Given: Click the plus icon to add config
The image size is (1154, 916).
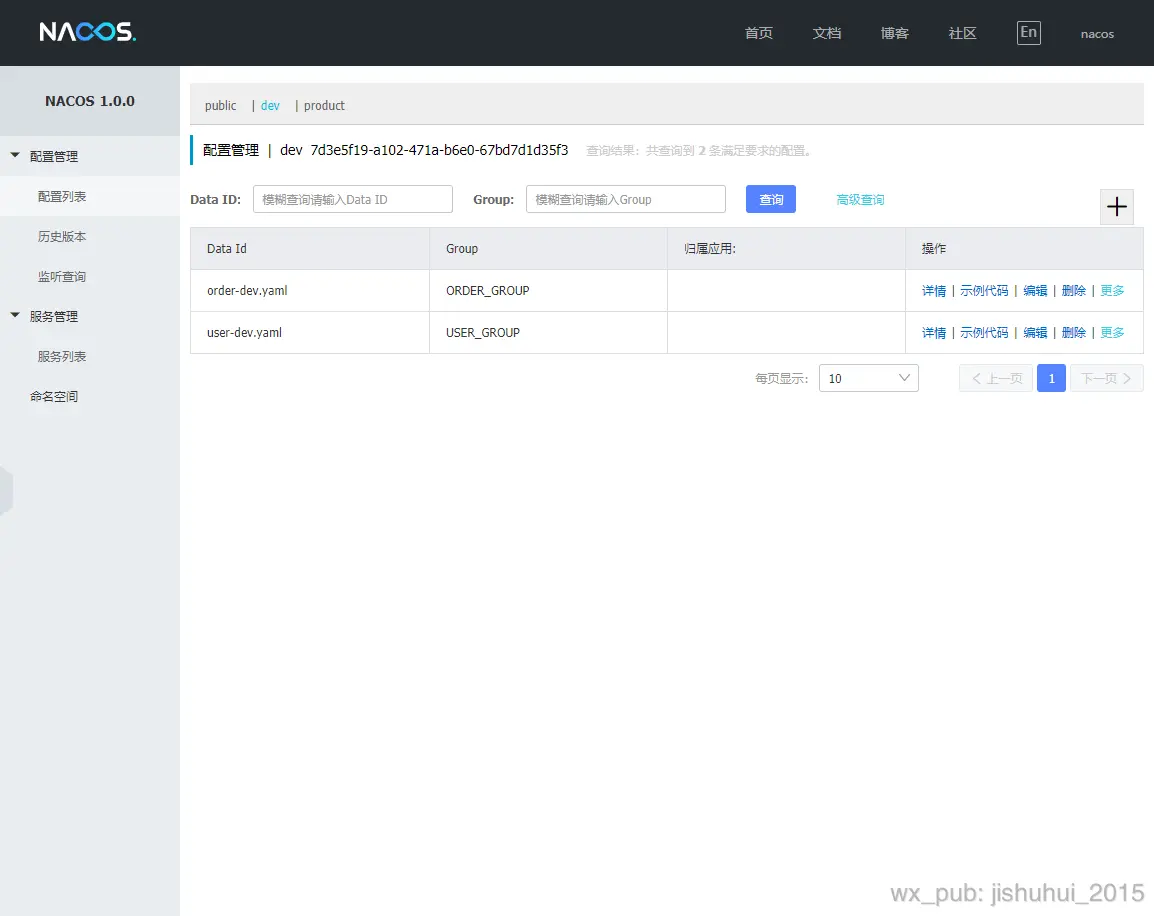Looking at the screenshot, I should [x=1116, y=207].
